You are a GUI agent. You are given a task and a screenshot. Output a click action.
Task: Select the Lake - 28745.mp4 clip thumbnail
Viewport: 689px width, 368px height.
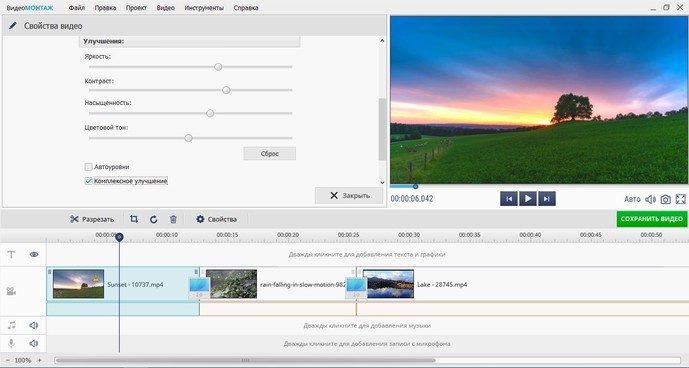point(388,284)
